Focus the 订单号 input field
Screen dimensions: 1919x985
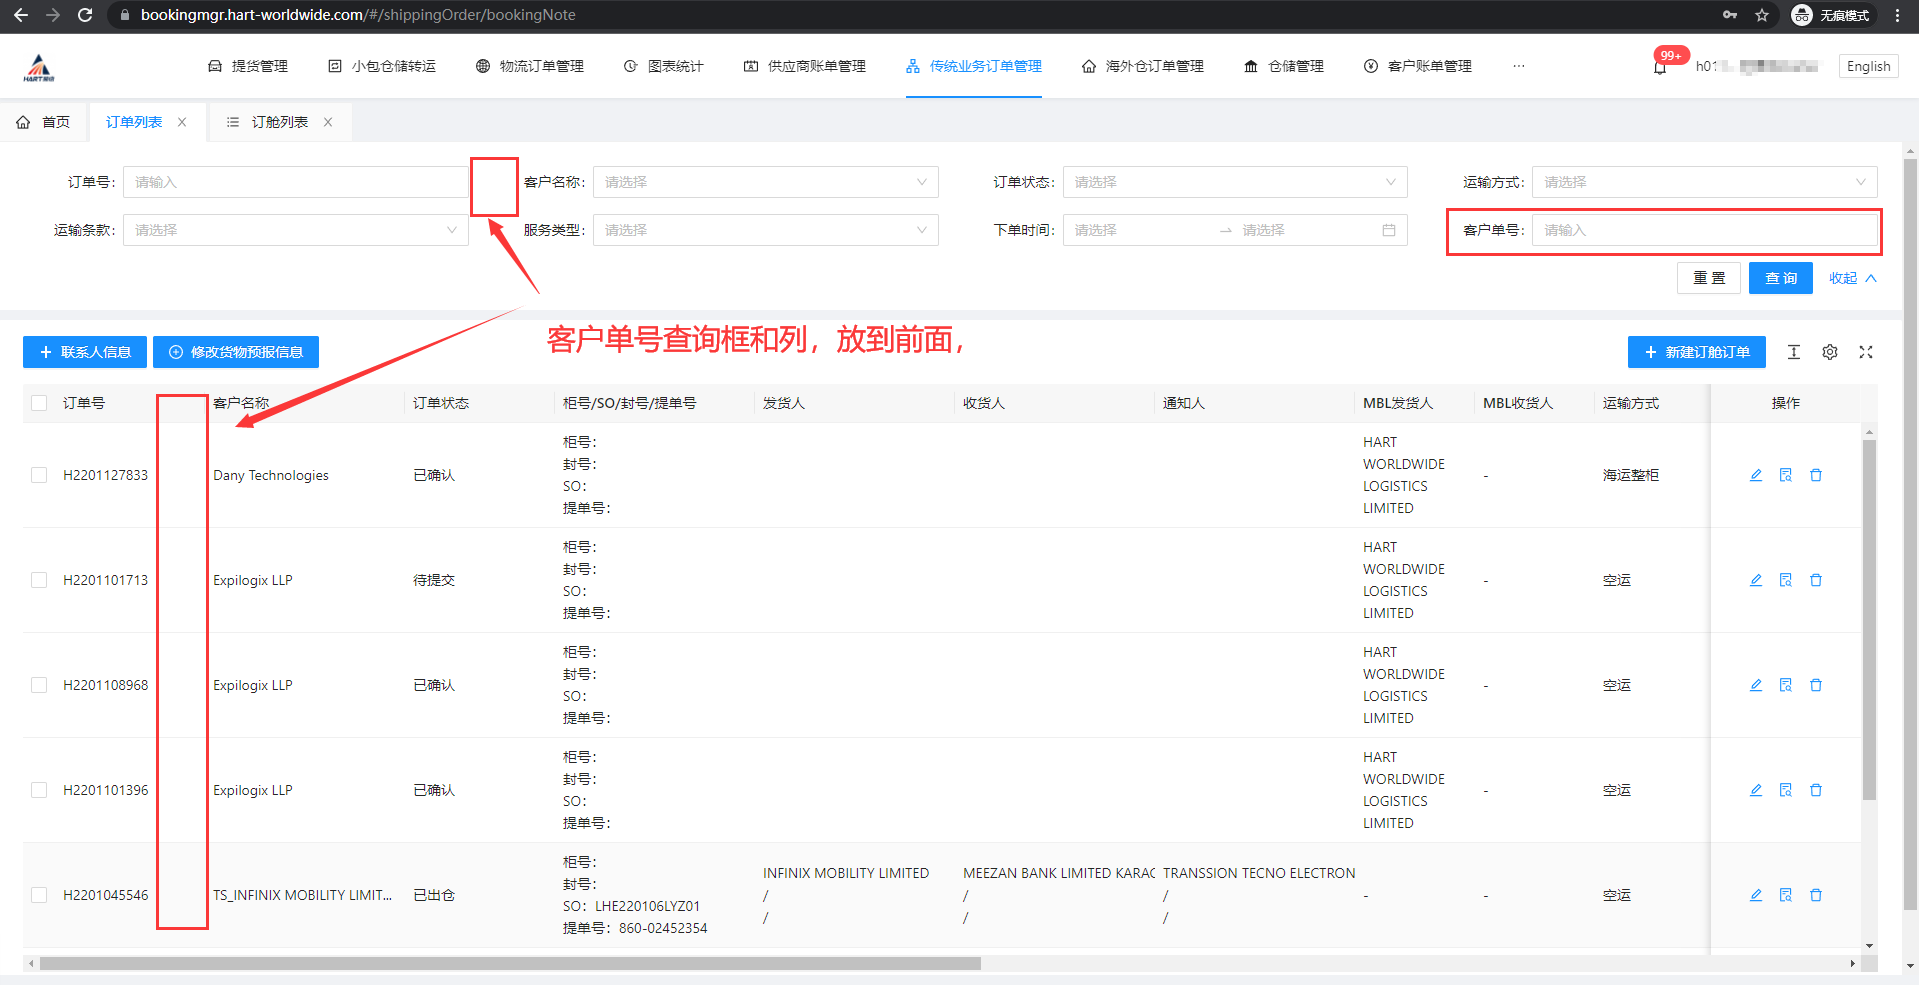[296, 182]
